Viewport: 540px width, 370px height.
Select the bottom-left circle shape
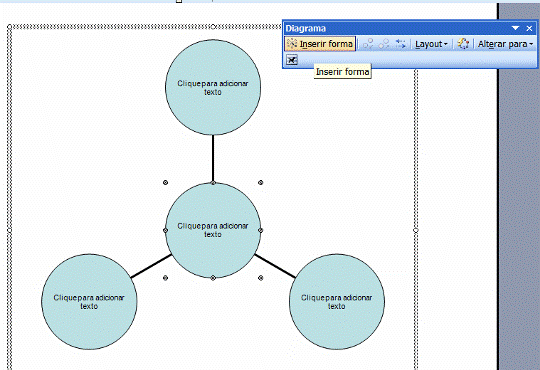89,302
